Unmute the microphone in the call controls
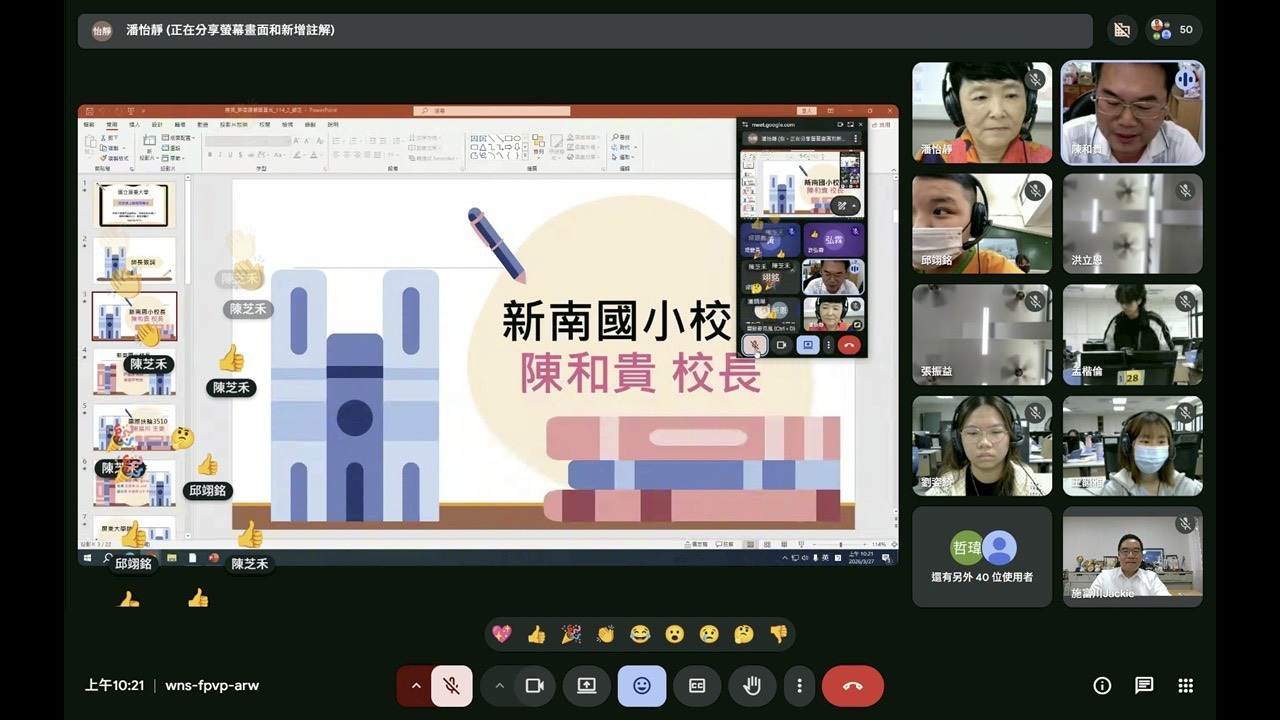 pyautogui.click(x=452, y=686)
